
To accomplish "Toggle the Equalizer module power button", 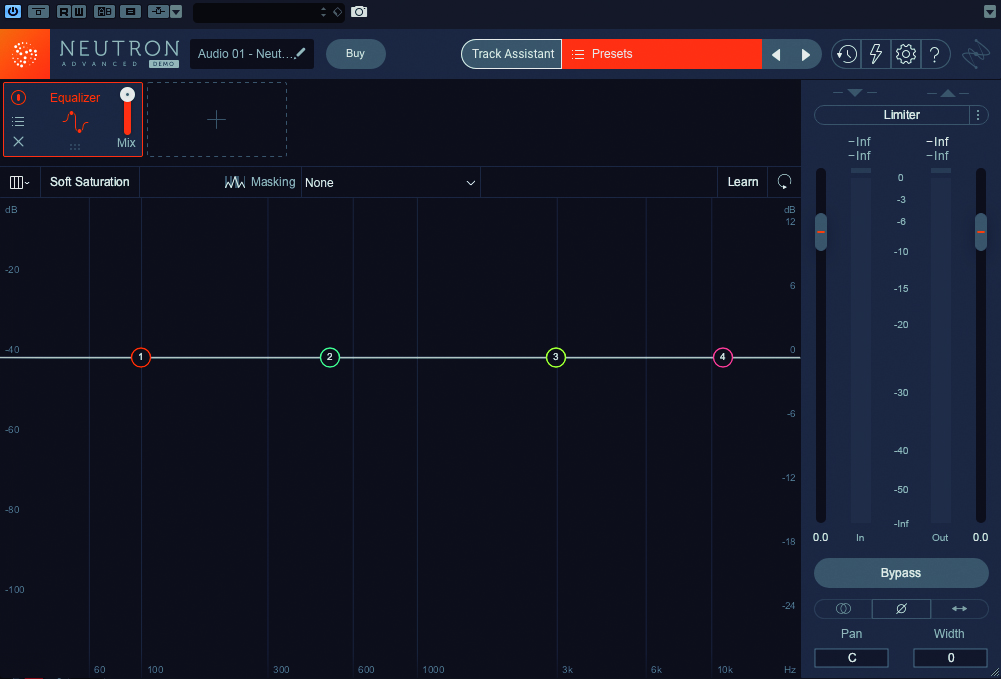I will 19,98.
